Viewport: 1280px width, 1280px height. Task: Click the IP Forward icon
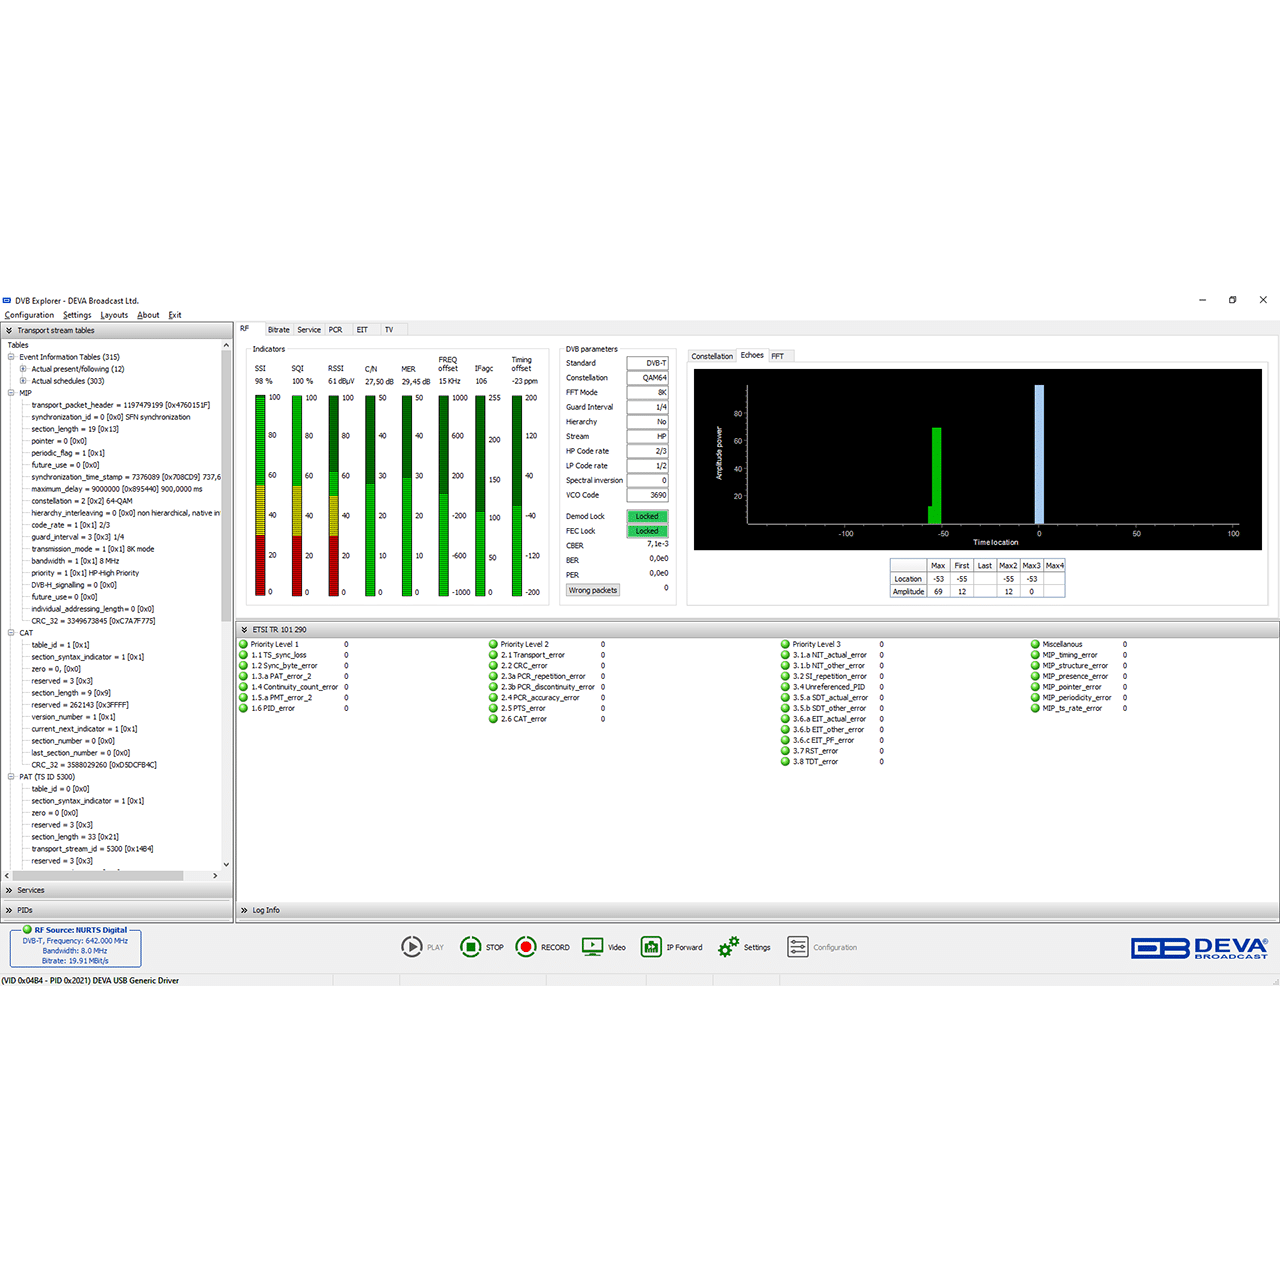tap(651, 947)
